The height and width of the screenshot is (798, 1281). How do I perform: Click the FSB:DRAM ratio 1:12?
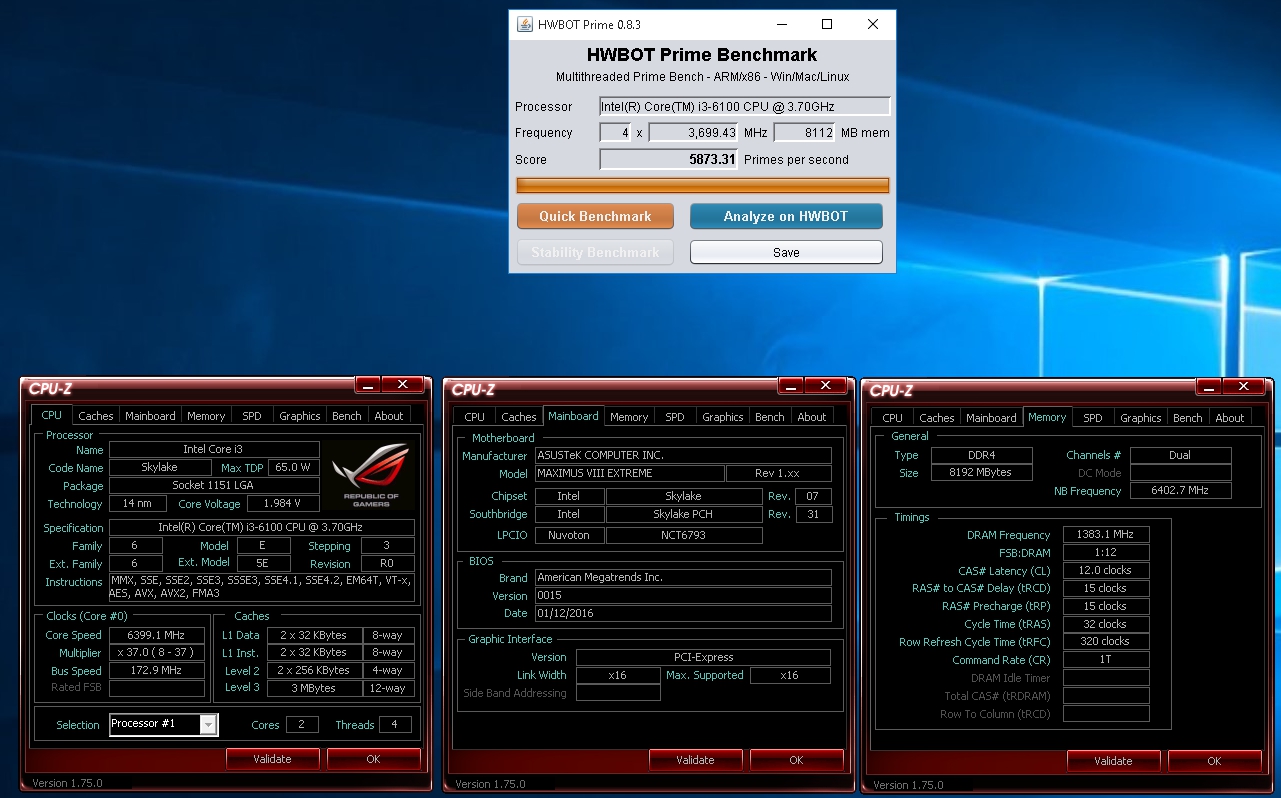coord(1106,553)
